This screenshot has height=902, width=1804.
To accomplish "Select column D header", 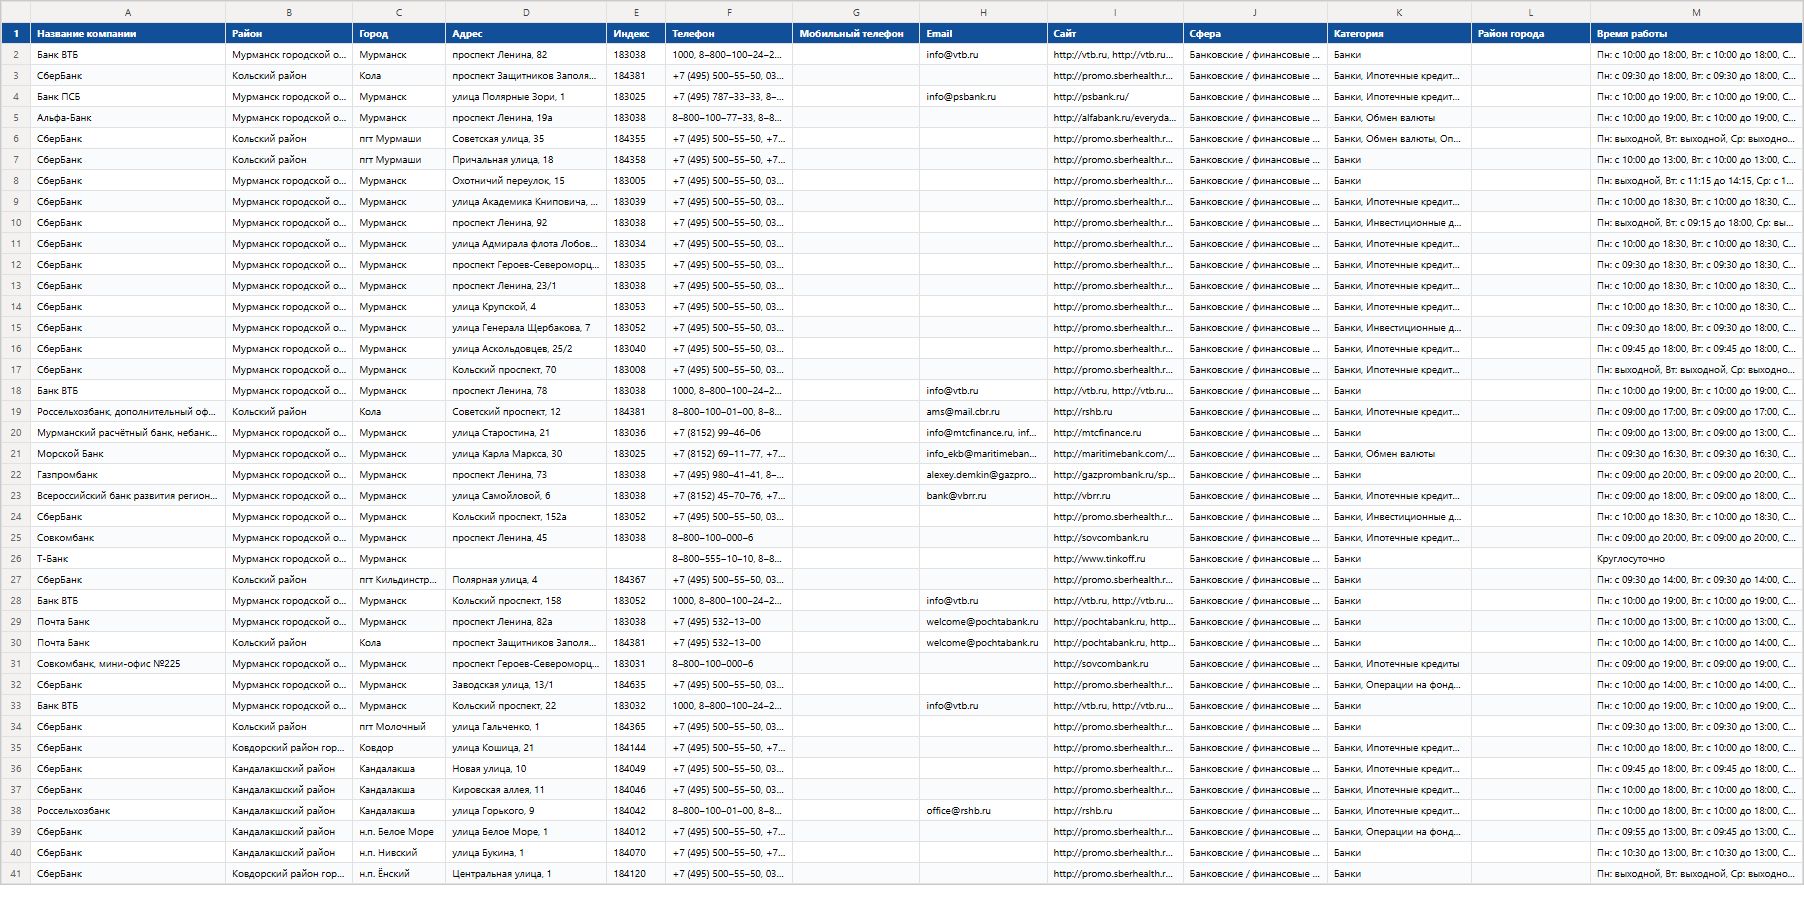I will (x=526, y=12).
